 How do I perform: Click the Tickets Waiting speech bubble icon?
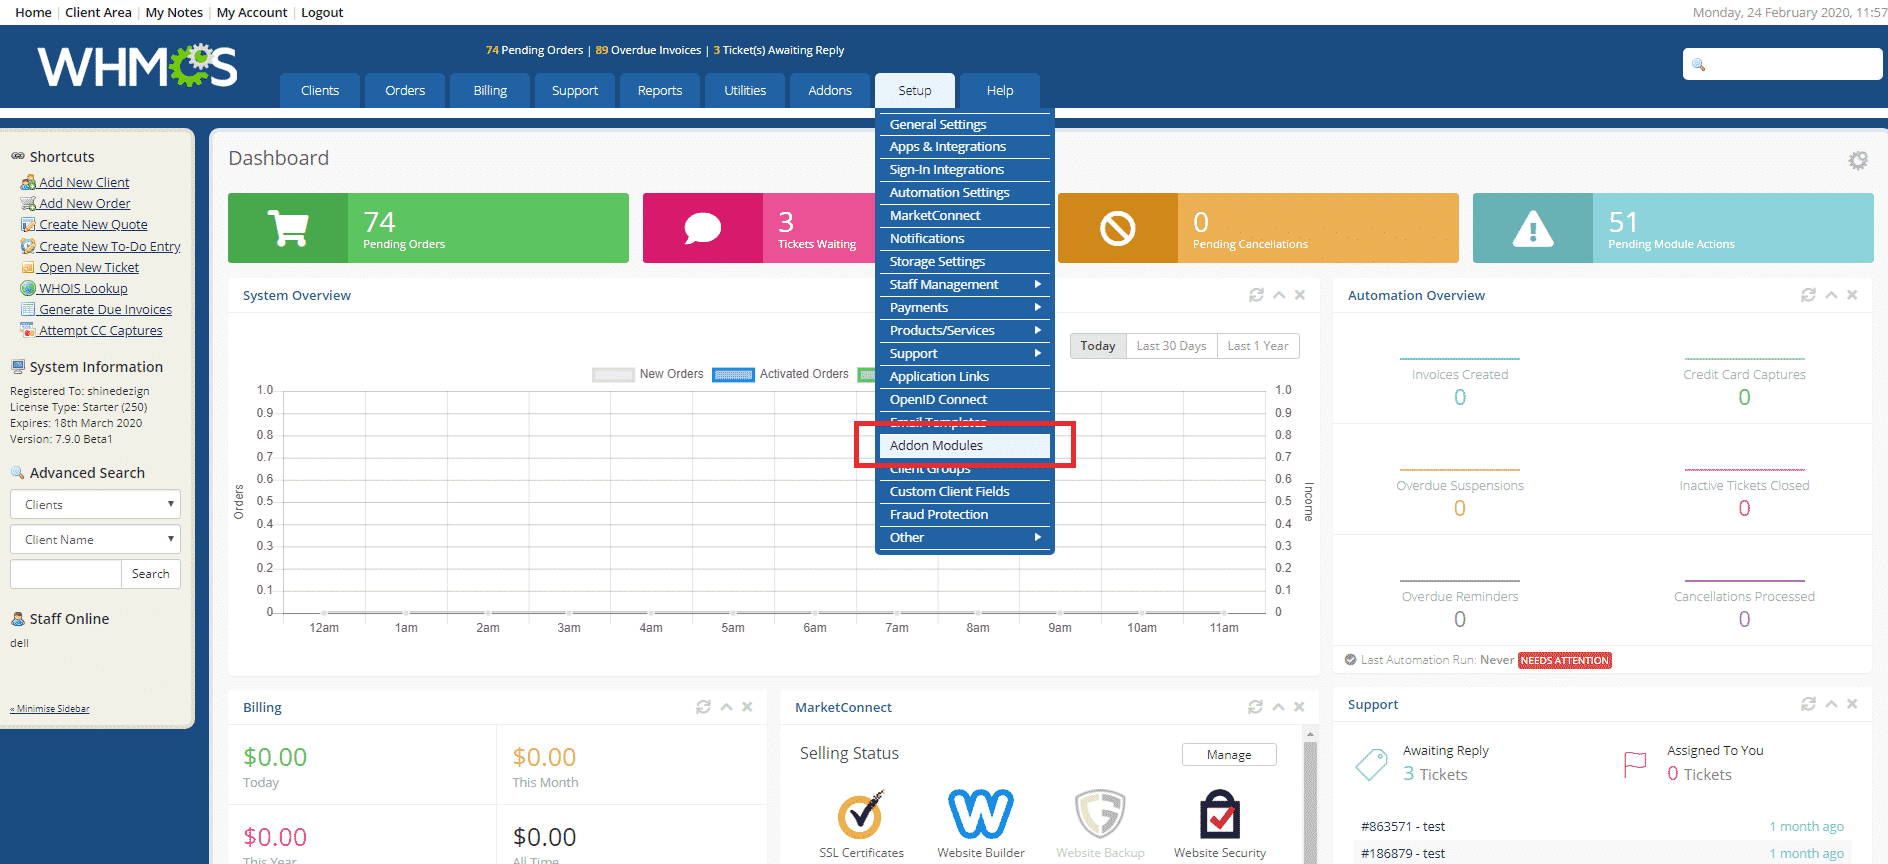pyautogui.click(x=702, y=228)
